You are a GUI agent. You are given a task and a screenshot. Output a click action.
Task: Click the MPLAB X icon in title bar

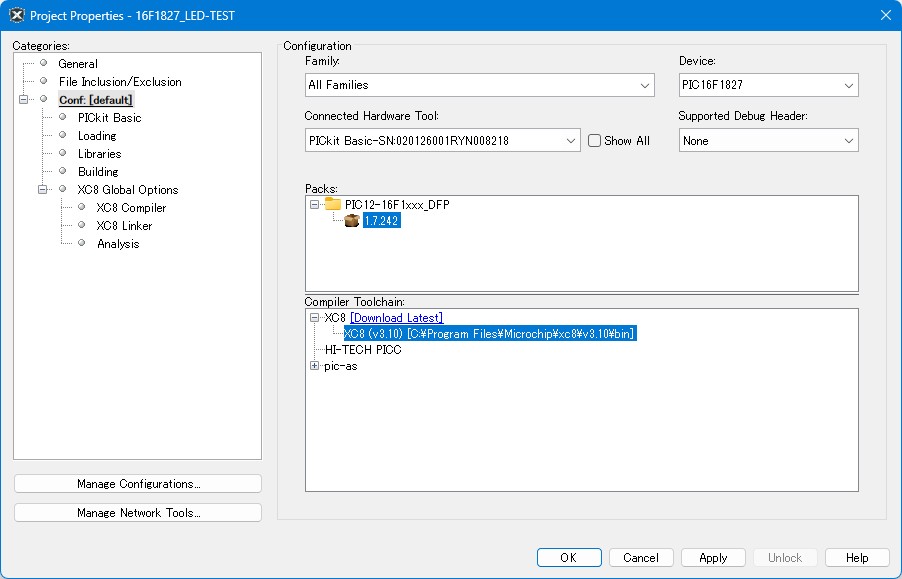coord(16,15)
